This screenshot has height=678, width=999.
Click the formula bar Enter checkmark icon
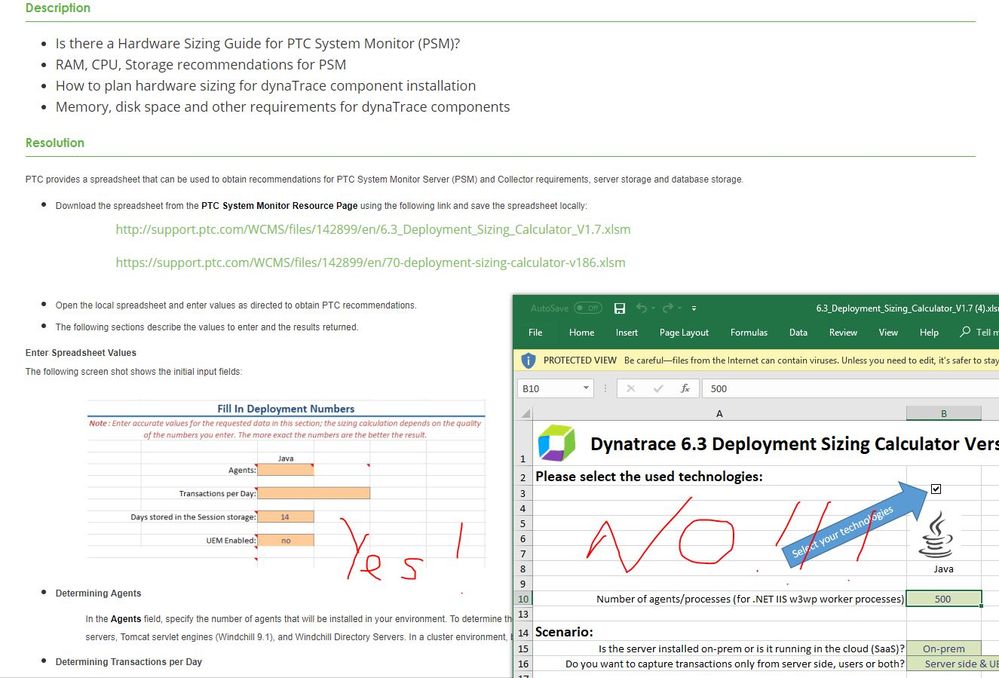click(658, 388)
